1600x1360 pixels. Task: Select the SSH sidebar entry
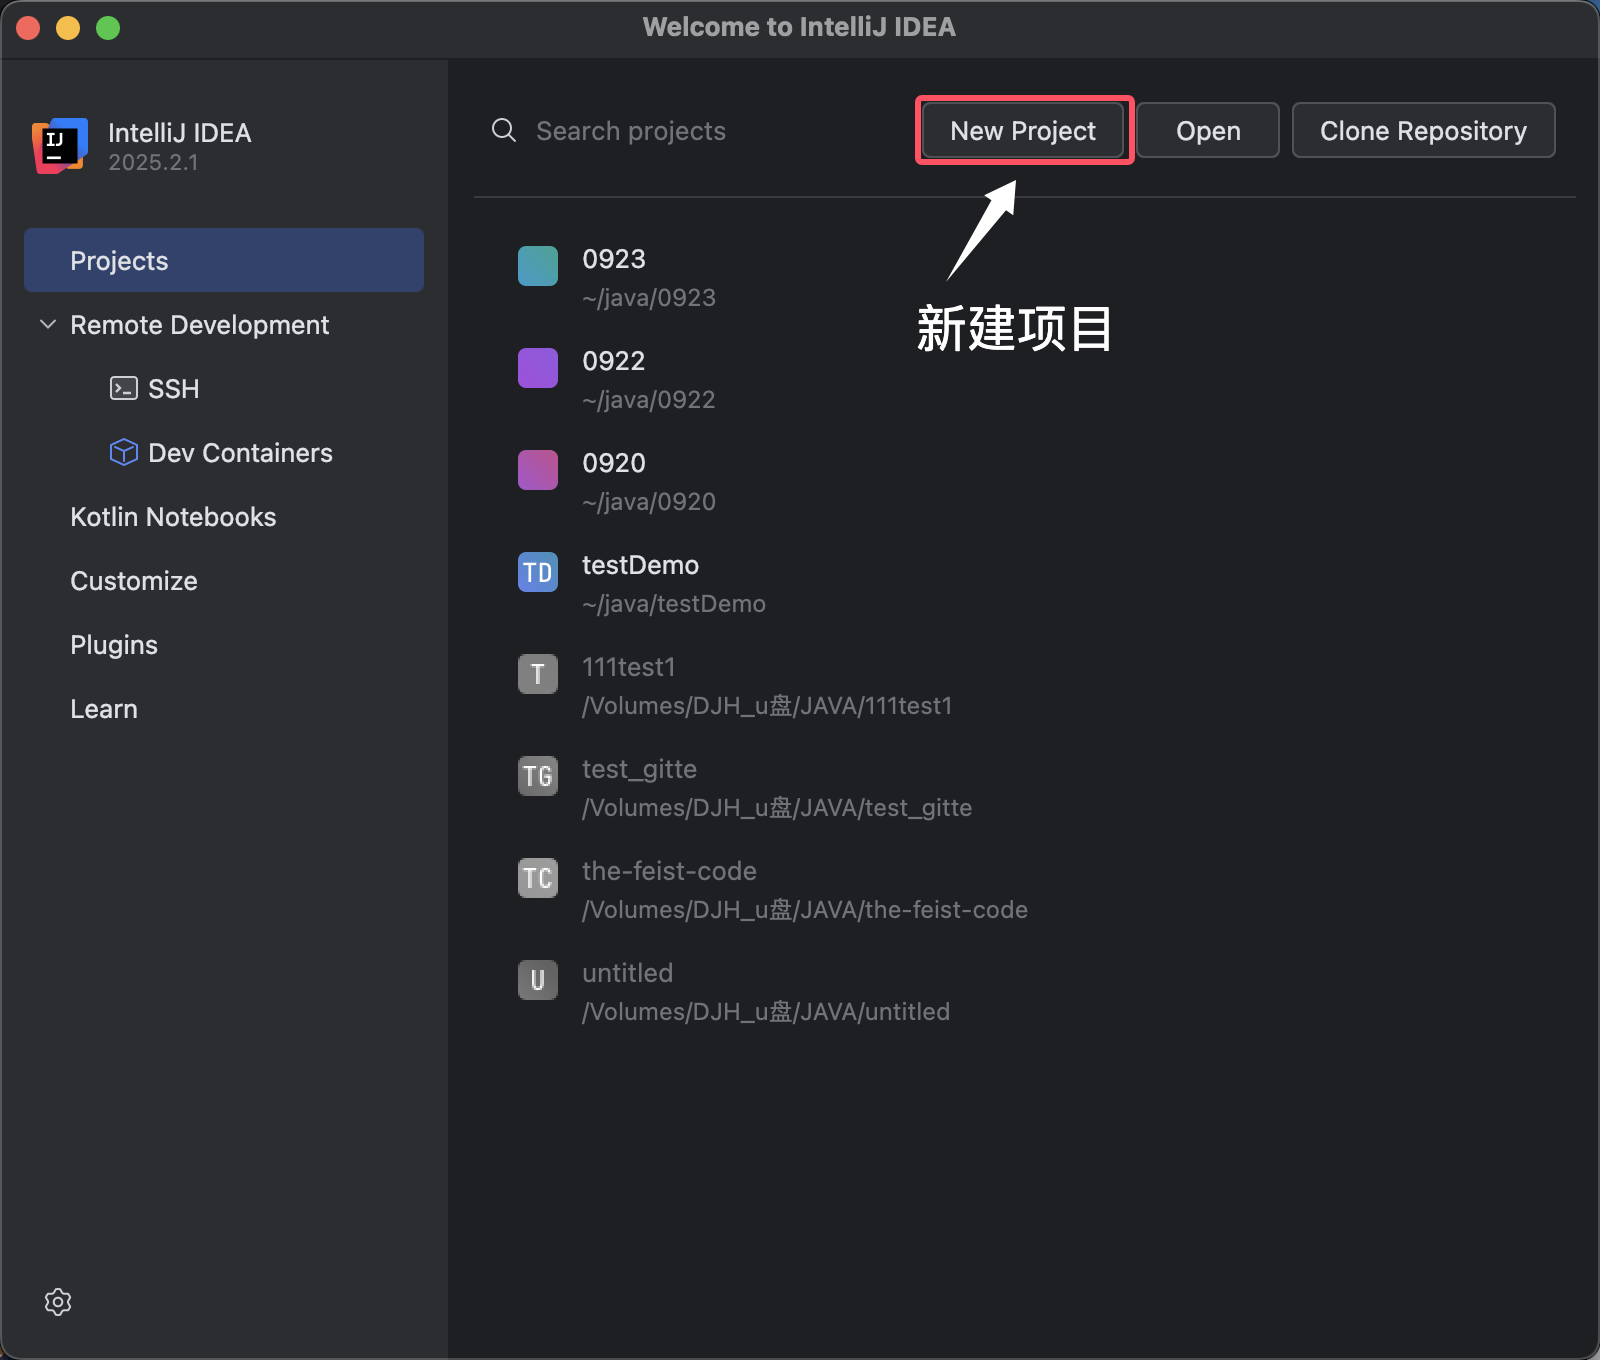point(173,388)
